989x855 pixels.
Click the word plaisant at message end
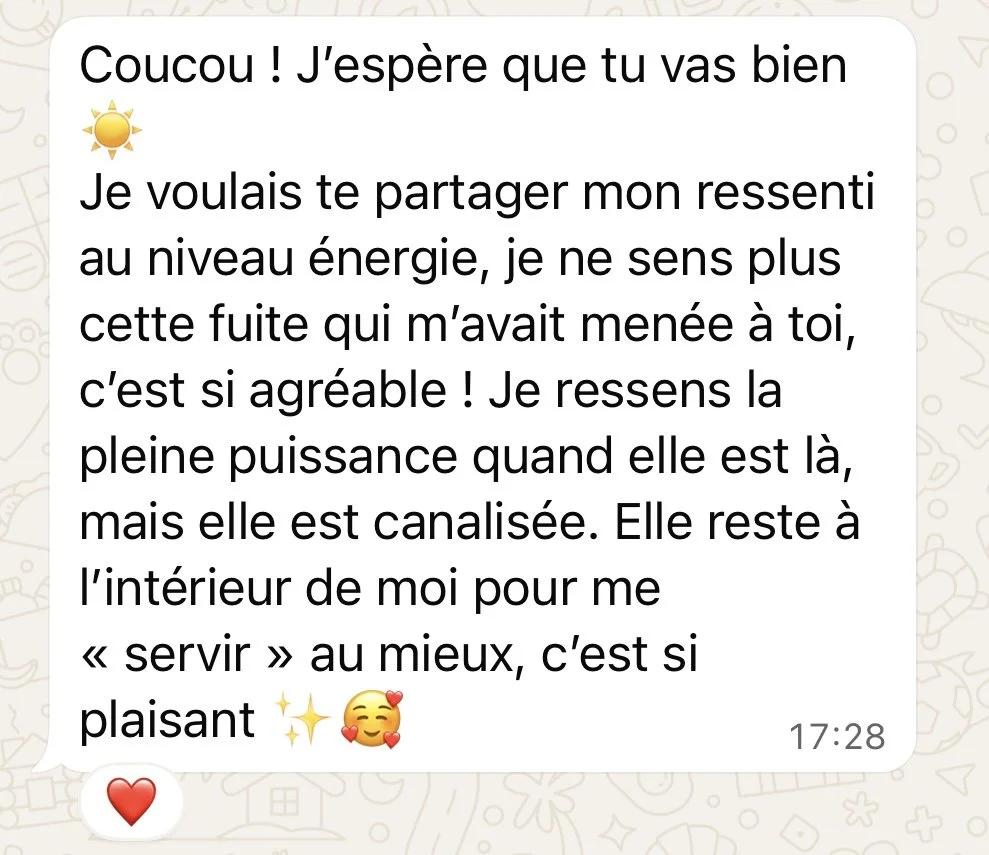coord(167,721)
